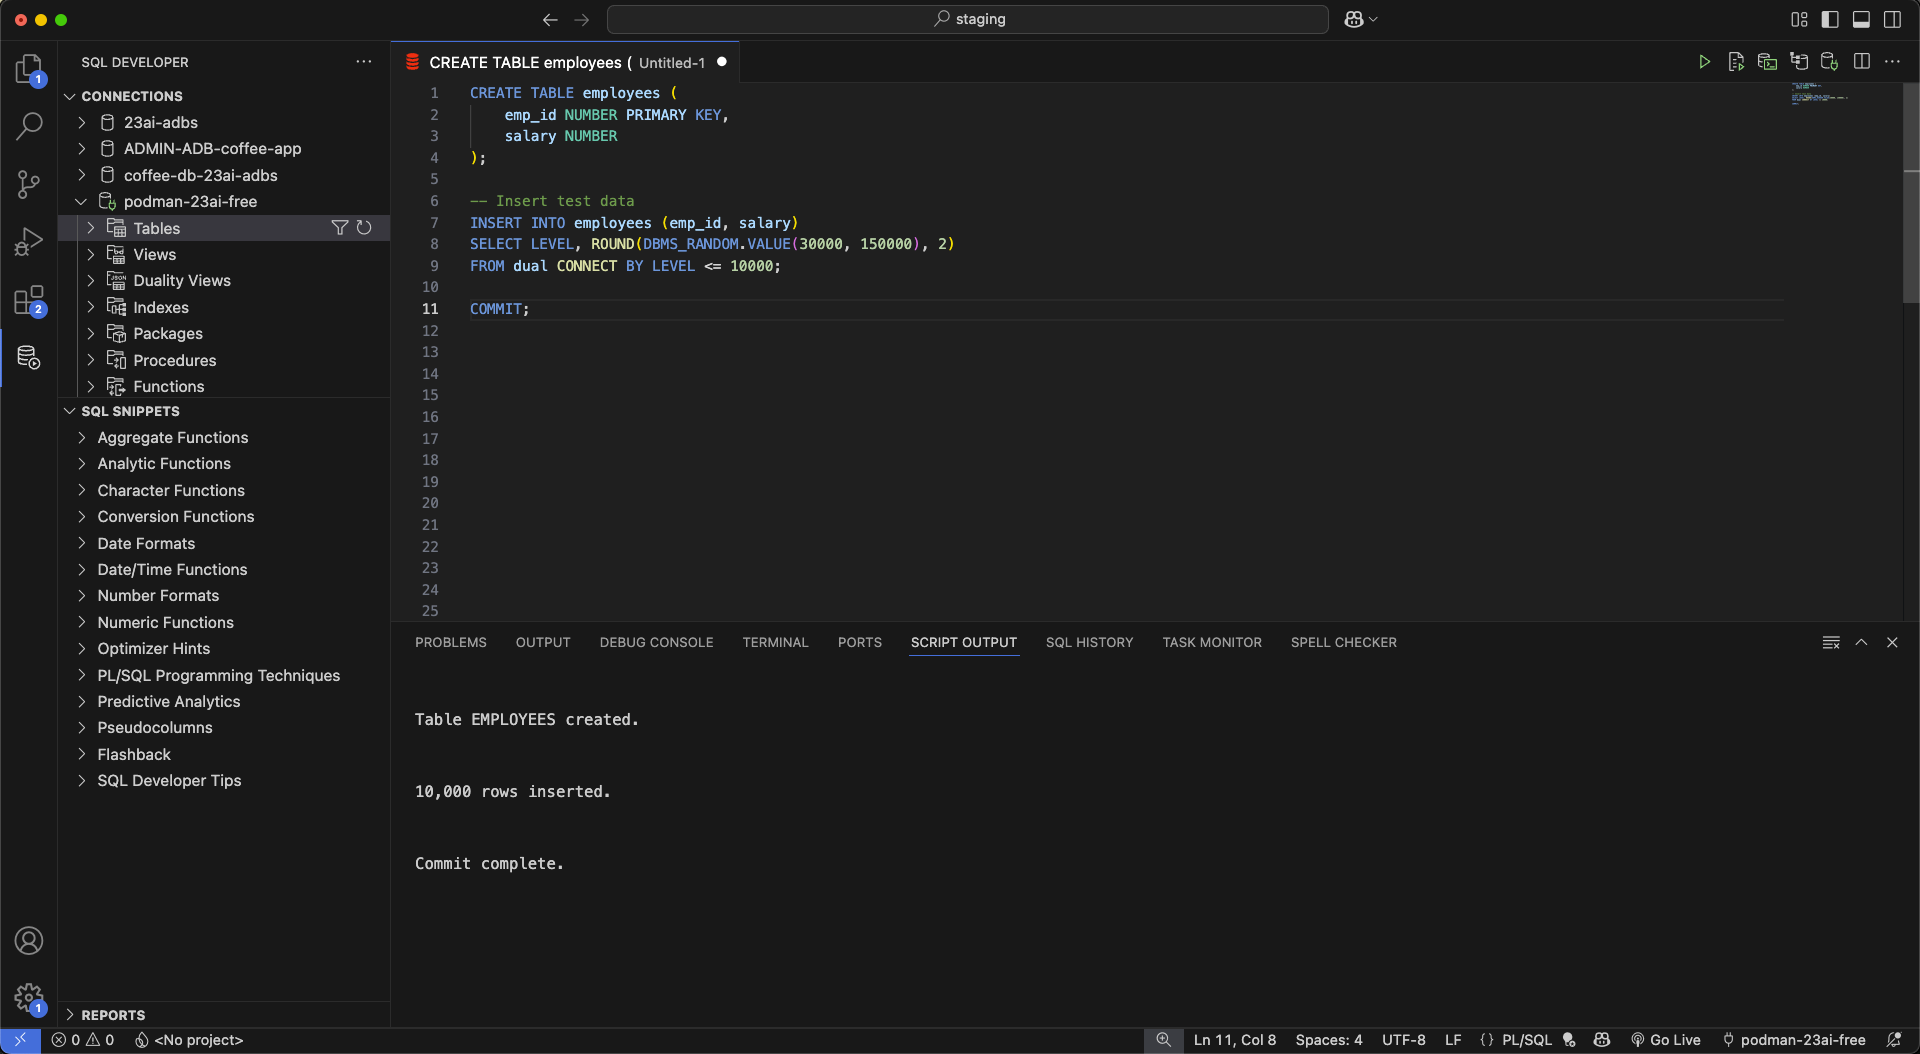Split the editor to the right
This screenshot has width=1920, height=1054.
point(1861,62)
